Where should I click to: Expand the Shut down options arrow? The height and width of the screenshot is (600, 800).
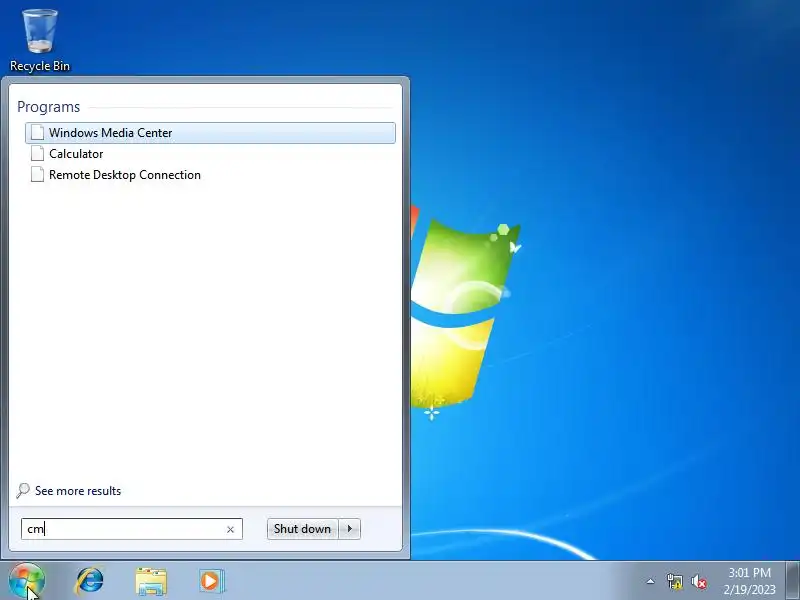click(x=349, y=529)
